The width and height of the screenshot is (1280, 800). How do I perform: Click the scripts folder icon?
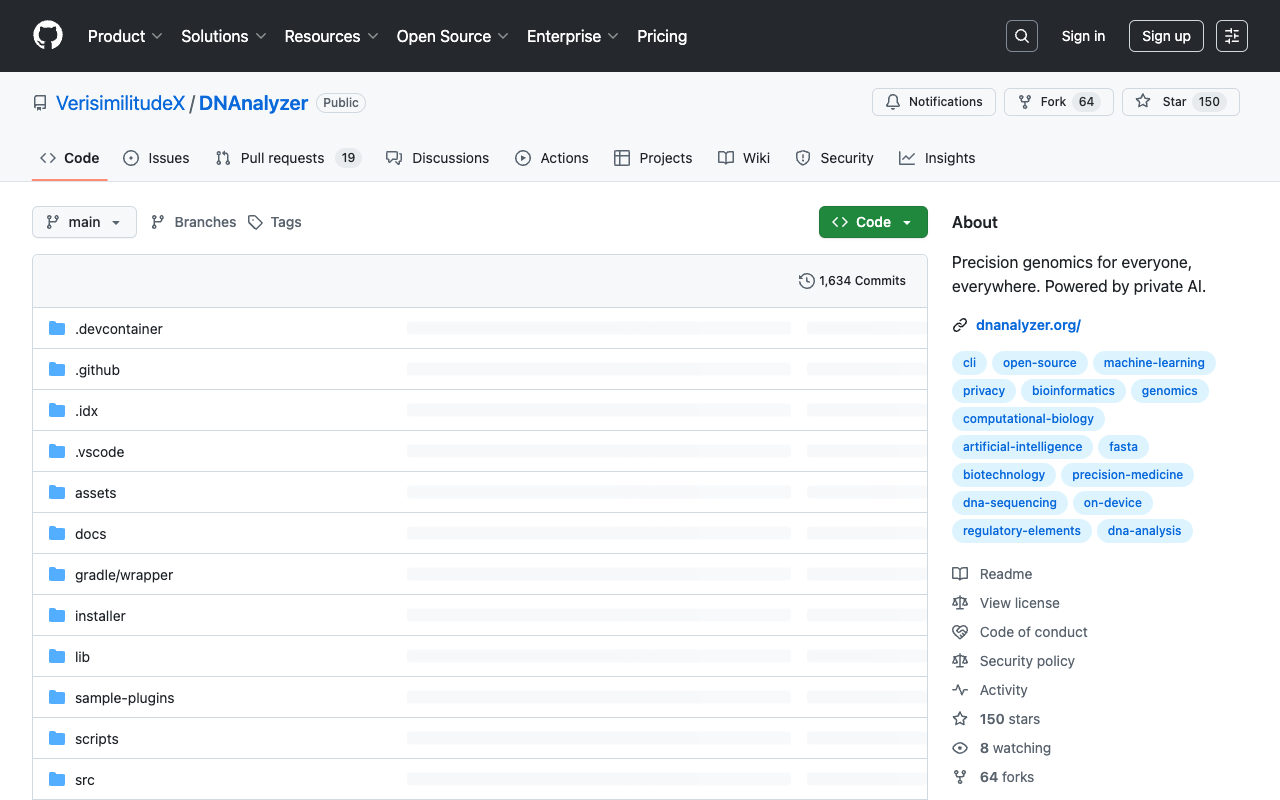(57, 739)
